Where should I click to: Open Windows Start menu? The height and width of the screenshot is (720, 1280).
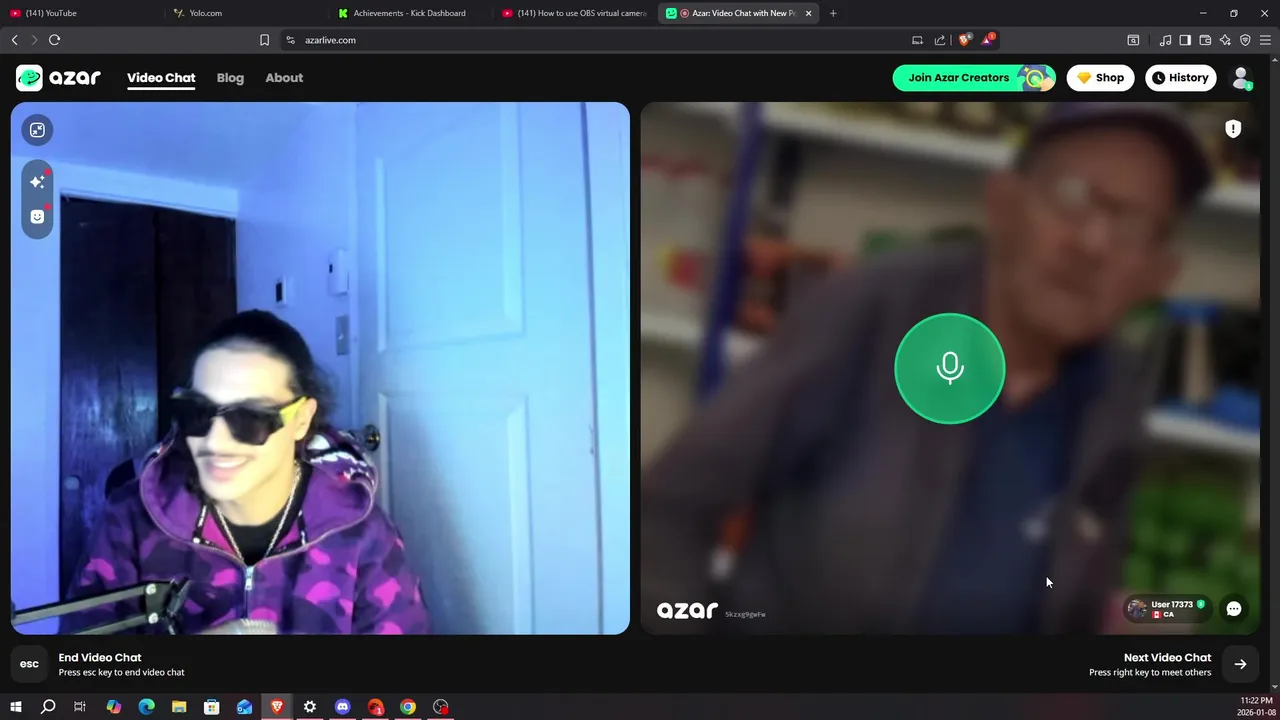[x=15, y=707]
